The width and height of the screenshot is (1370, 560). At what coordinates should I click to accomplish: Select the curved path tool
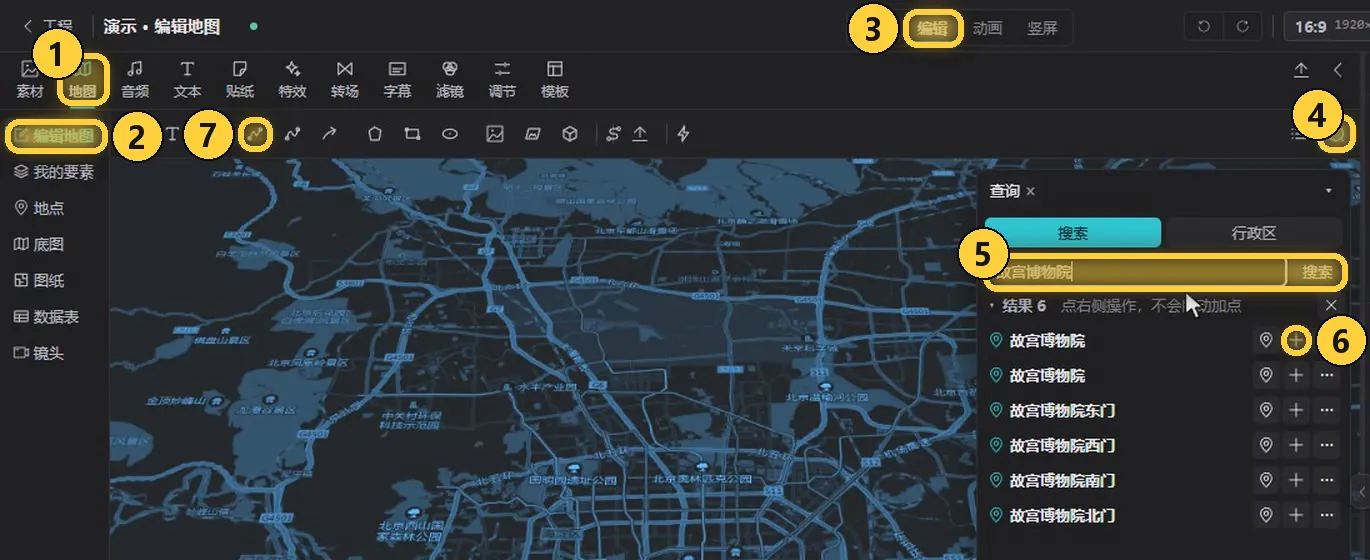[x=293, y=134]
